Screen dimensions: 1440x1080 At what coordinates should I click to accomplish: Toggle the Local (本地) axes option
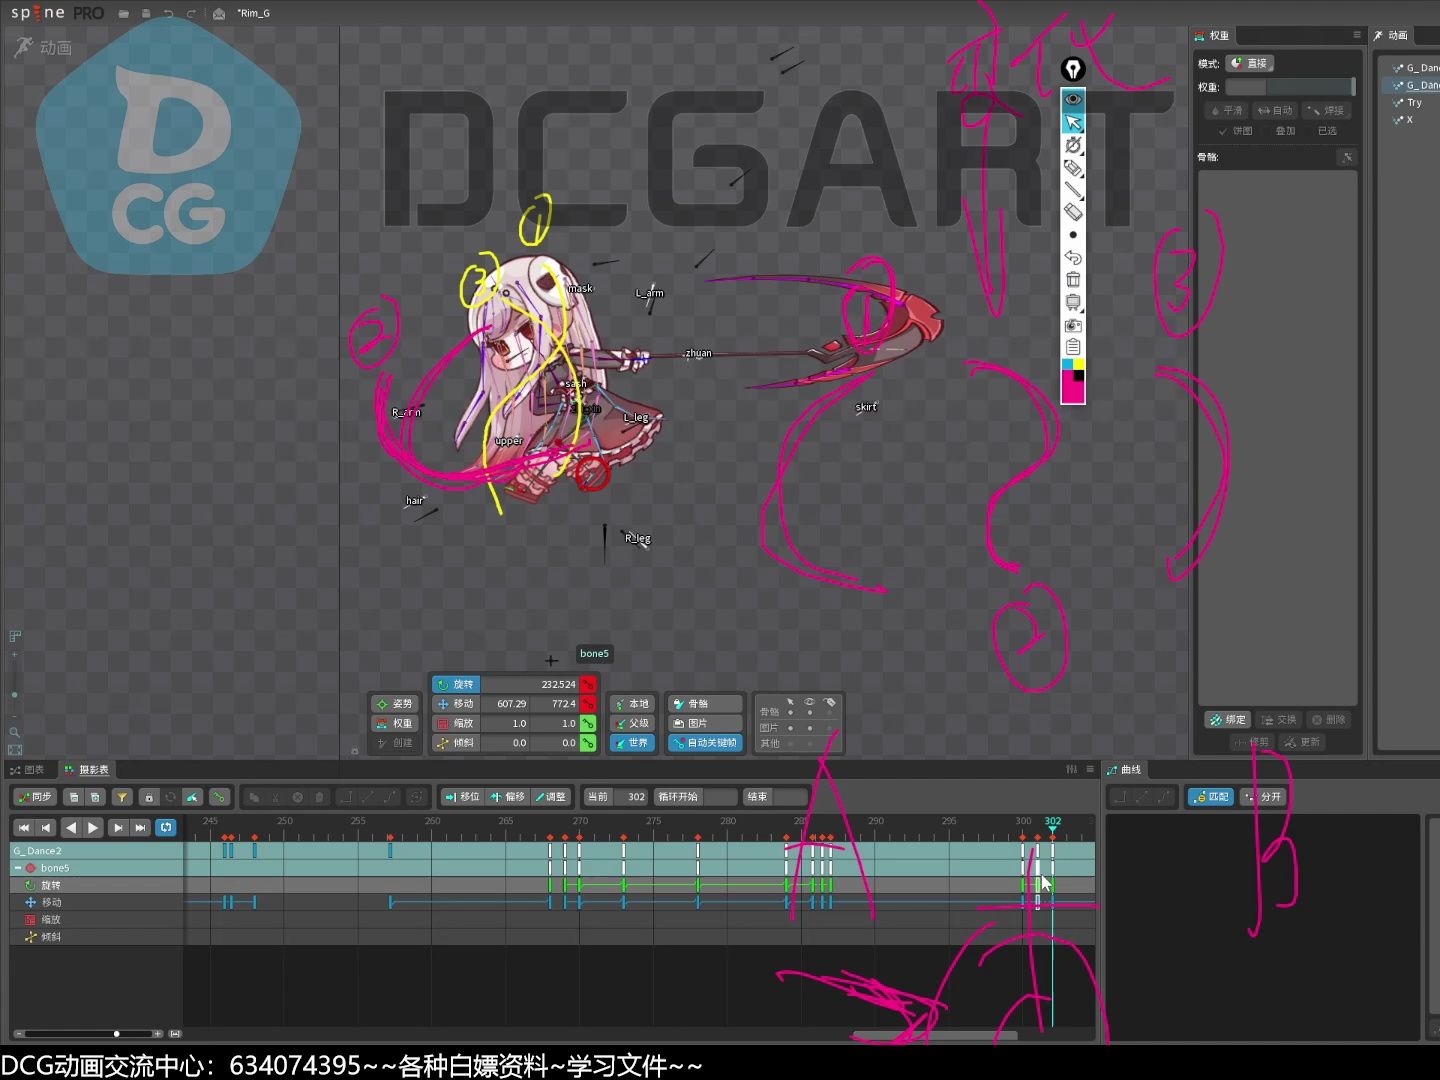pos(632,704)
